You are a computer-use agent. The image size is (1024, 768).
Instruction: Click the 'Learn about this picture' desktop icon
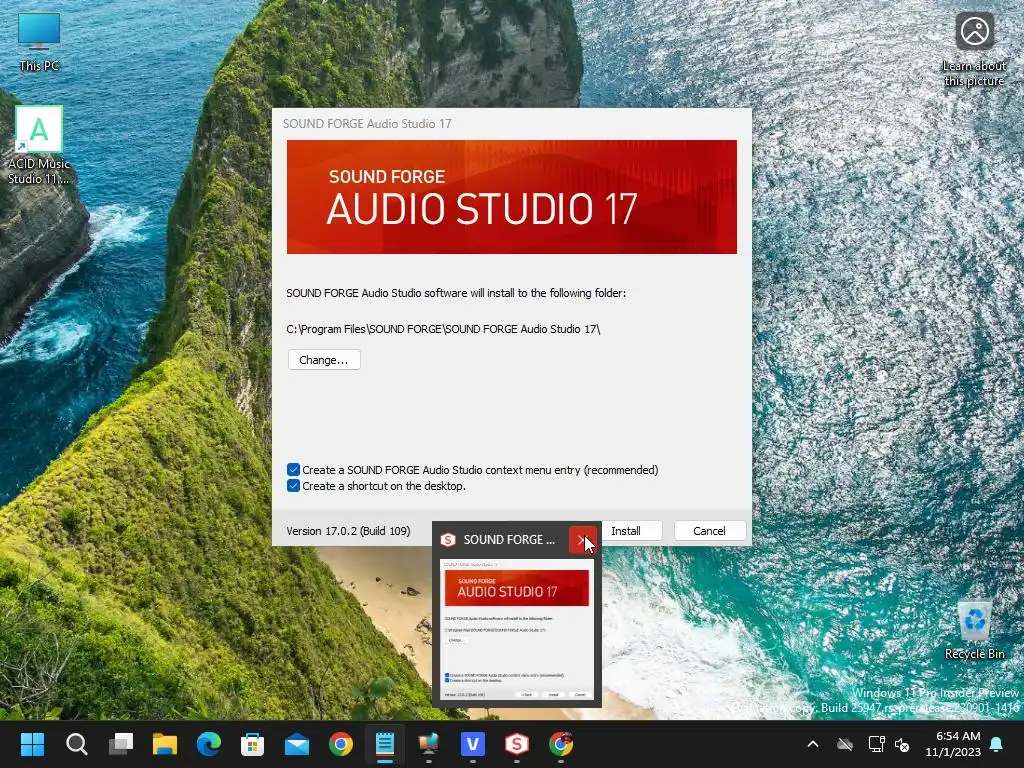(x=974, y=50)
